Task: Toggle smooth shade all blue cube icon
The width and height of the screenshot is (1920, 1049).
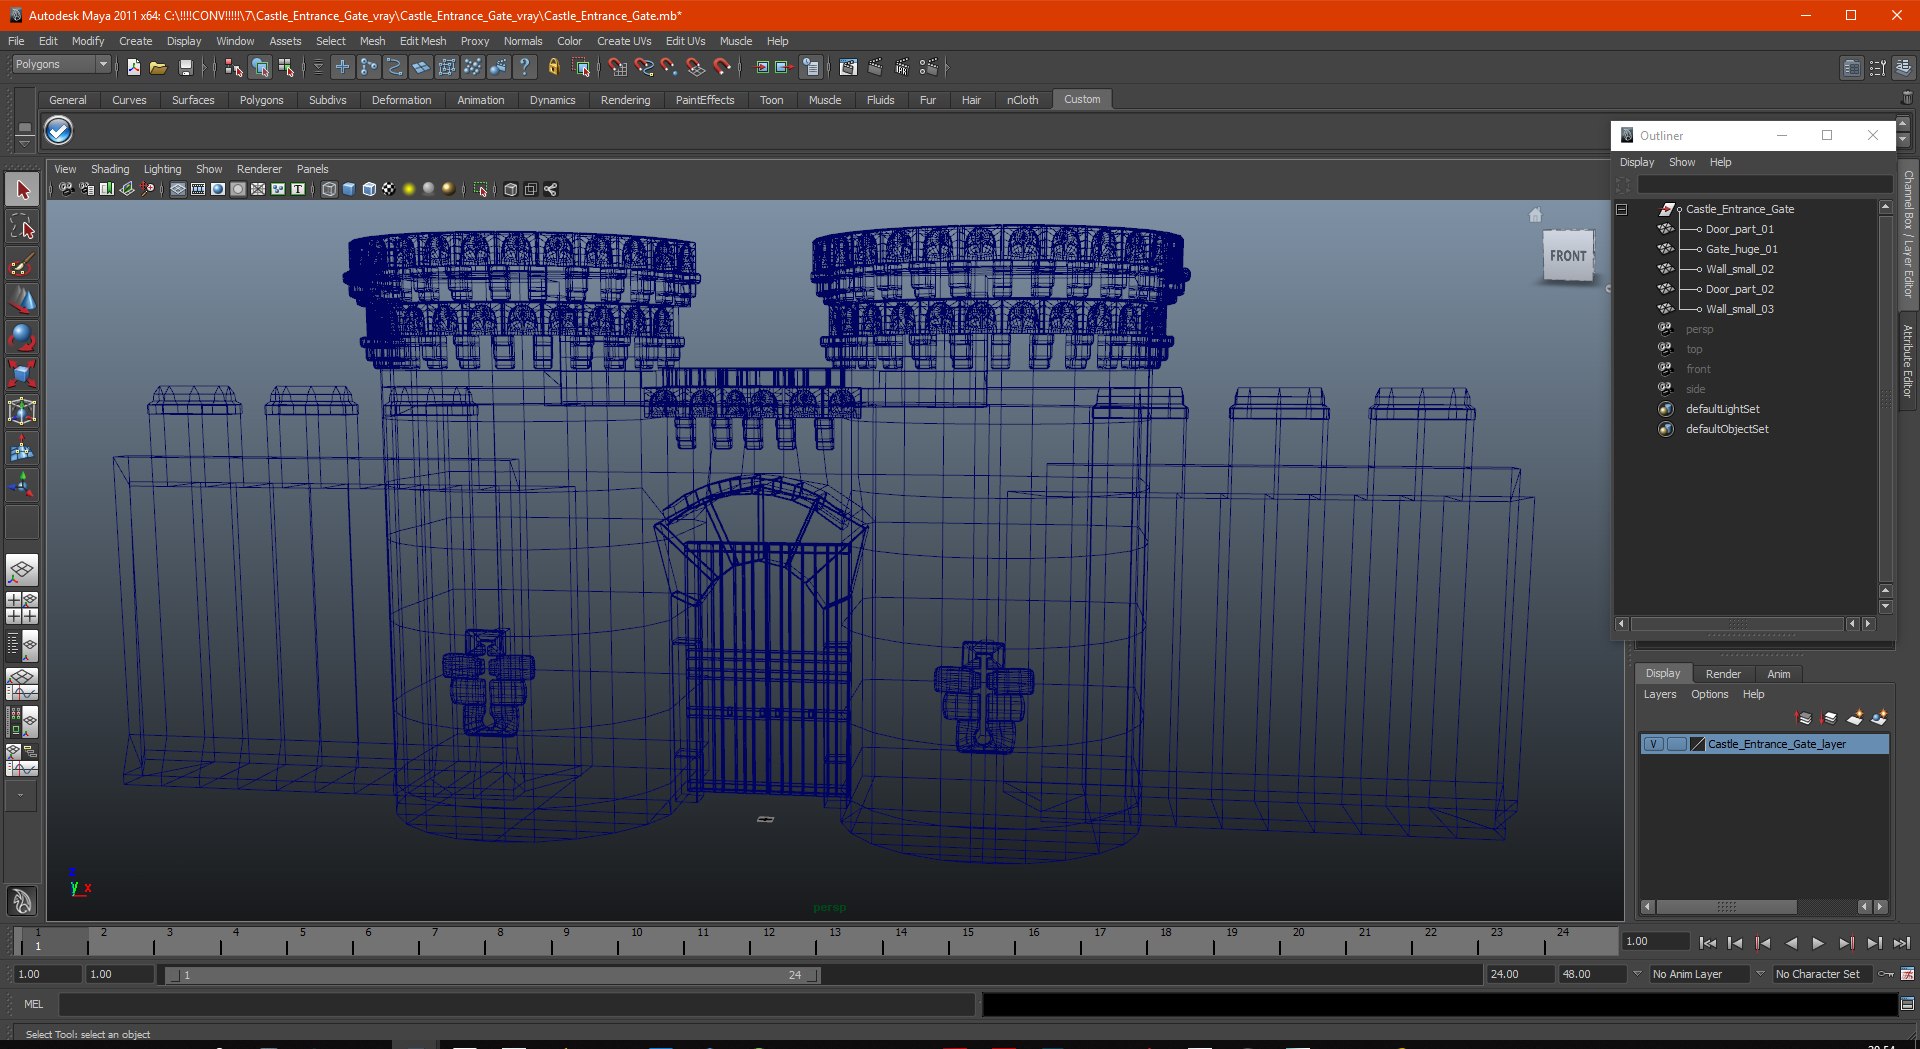Action: (349, 189)
